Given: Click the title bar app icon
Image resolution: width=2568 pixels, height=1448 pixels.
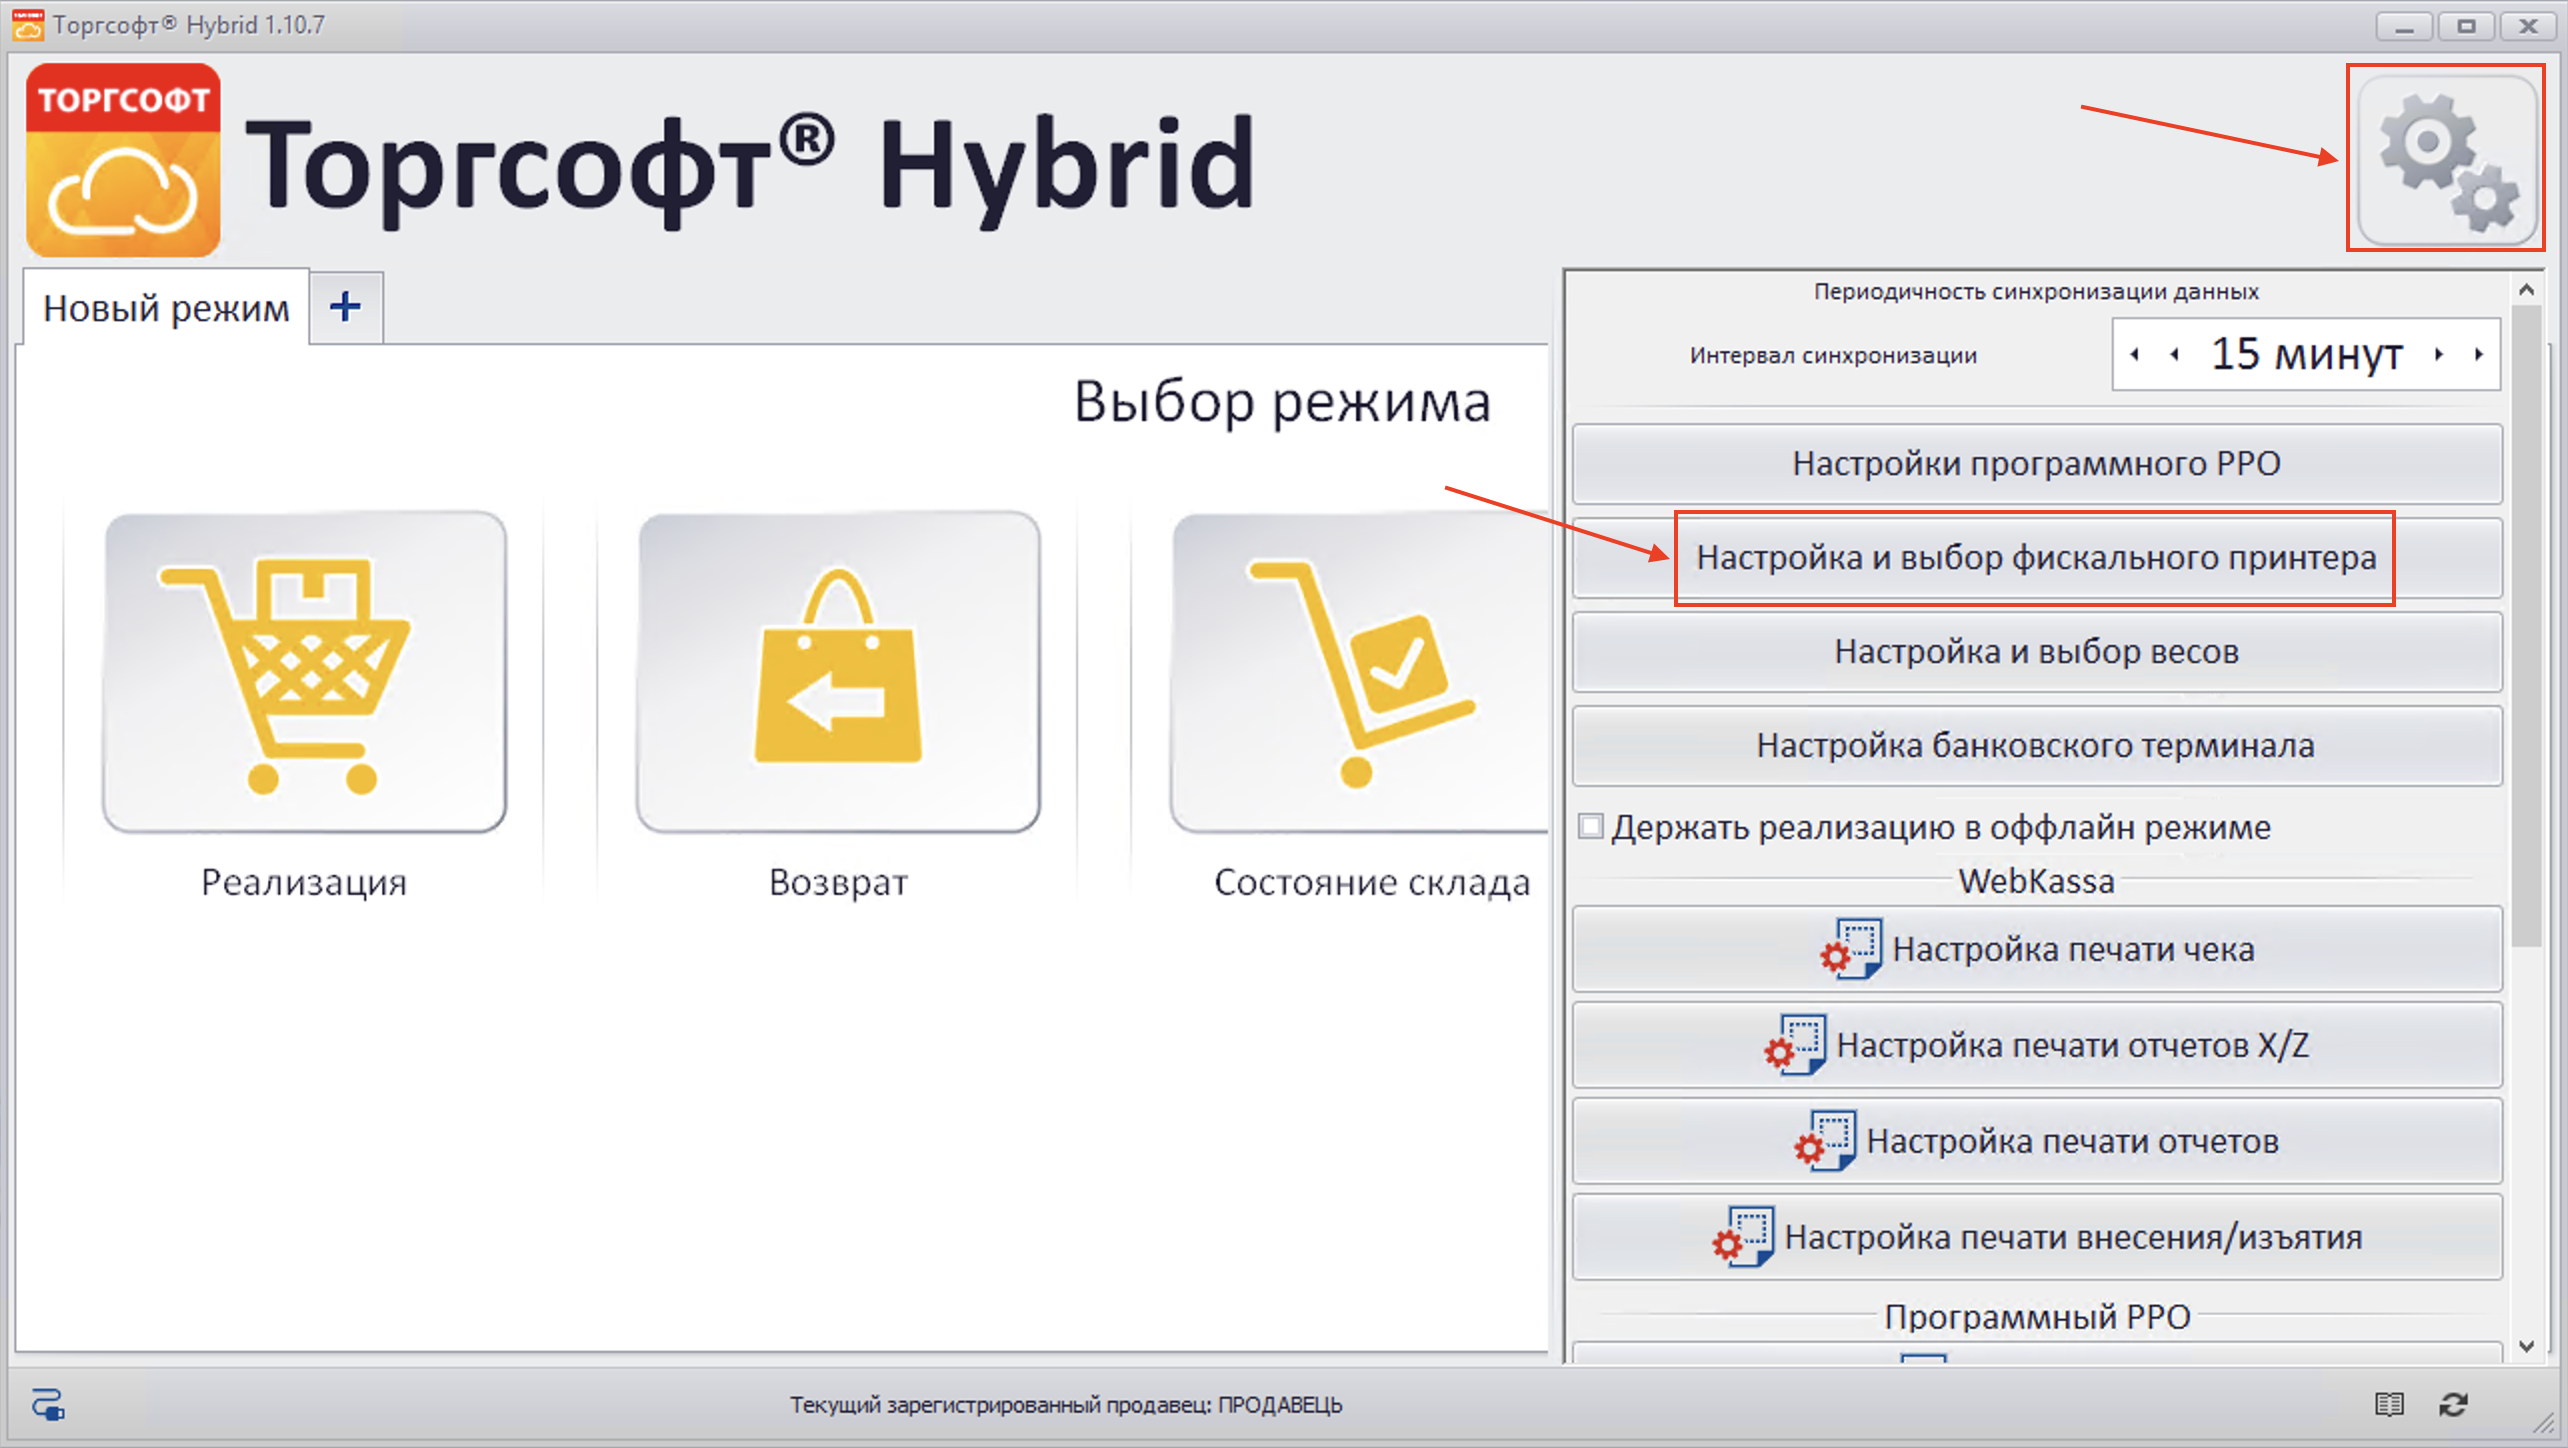Looking at the screenshot, I should [x=27, y=25].
